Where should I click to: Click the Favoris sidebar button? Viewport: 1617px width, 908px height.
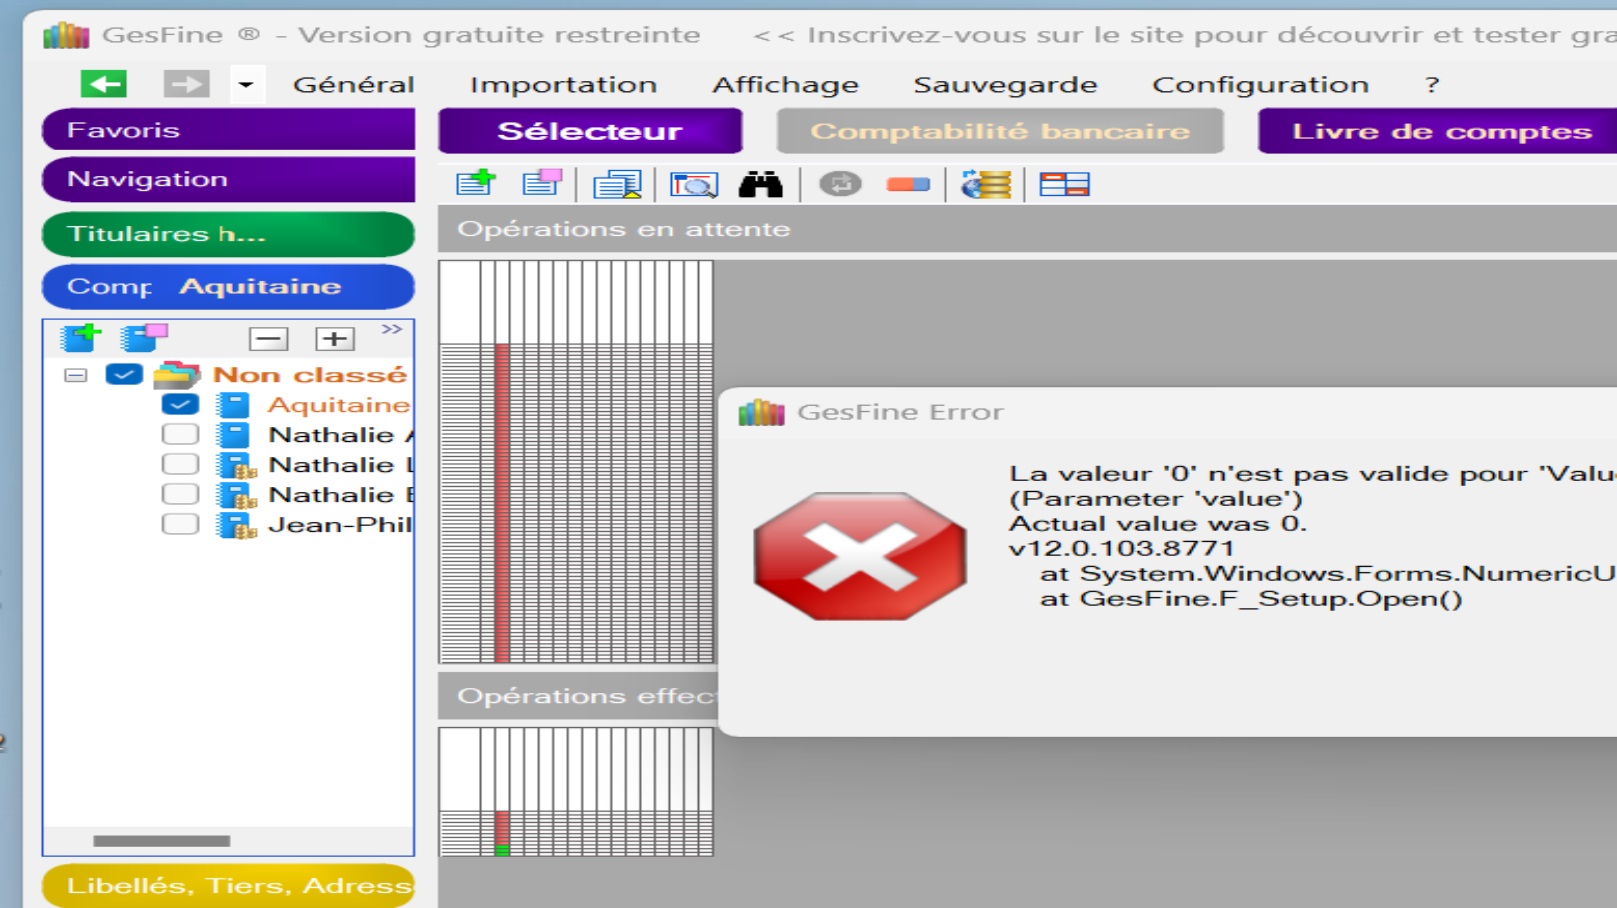click(228, 130)
